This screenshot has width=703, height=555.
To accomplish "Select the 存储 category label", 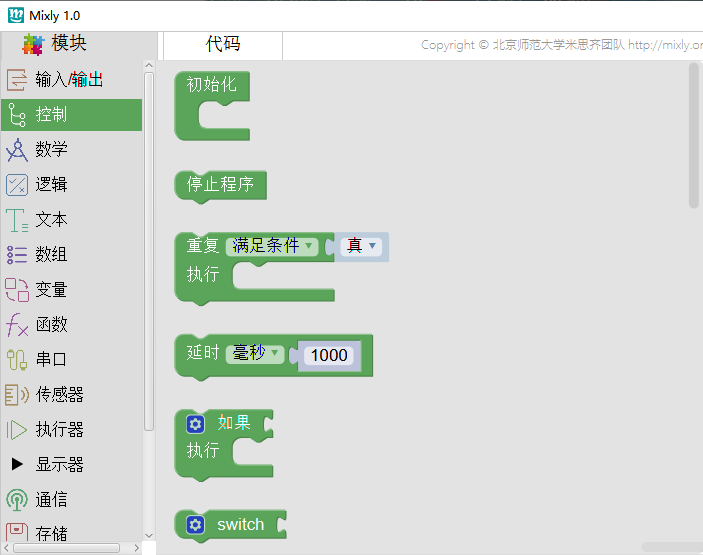I will click(x=52, y=533).
